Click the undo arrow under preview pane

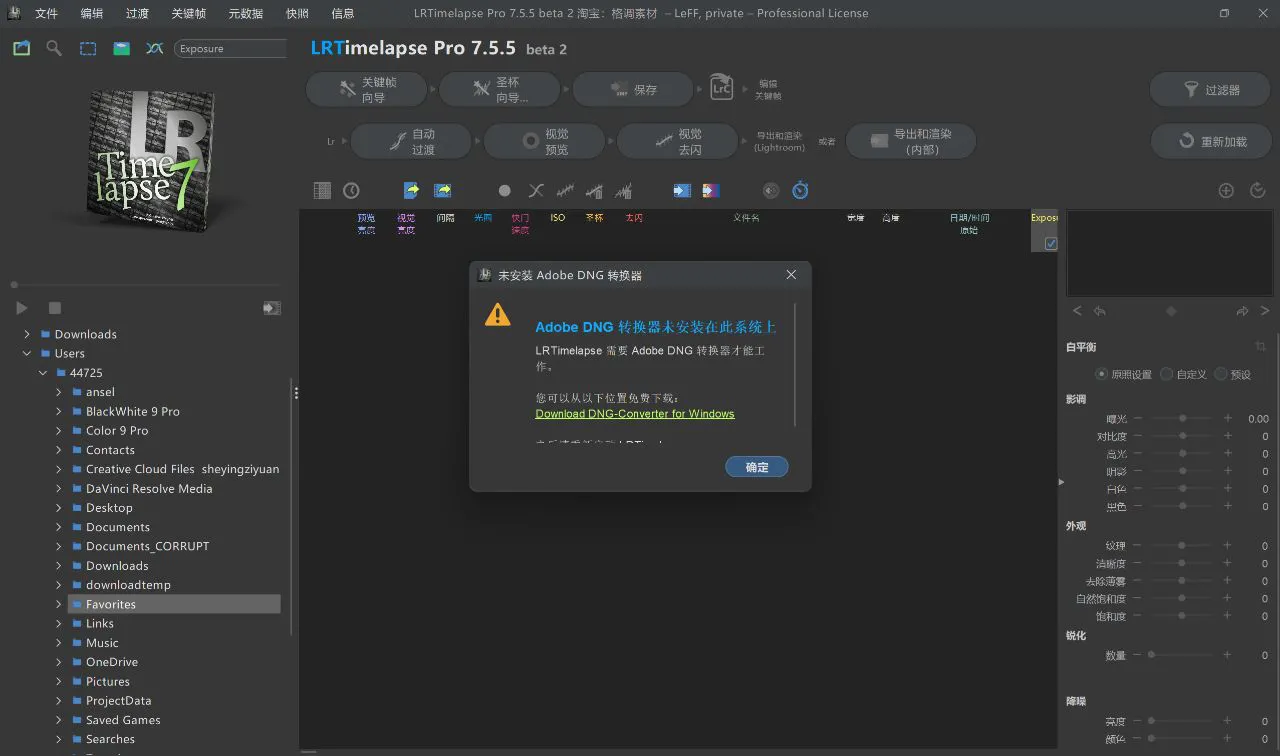[1099, 311]
